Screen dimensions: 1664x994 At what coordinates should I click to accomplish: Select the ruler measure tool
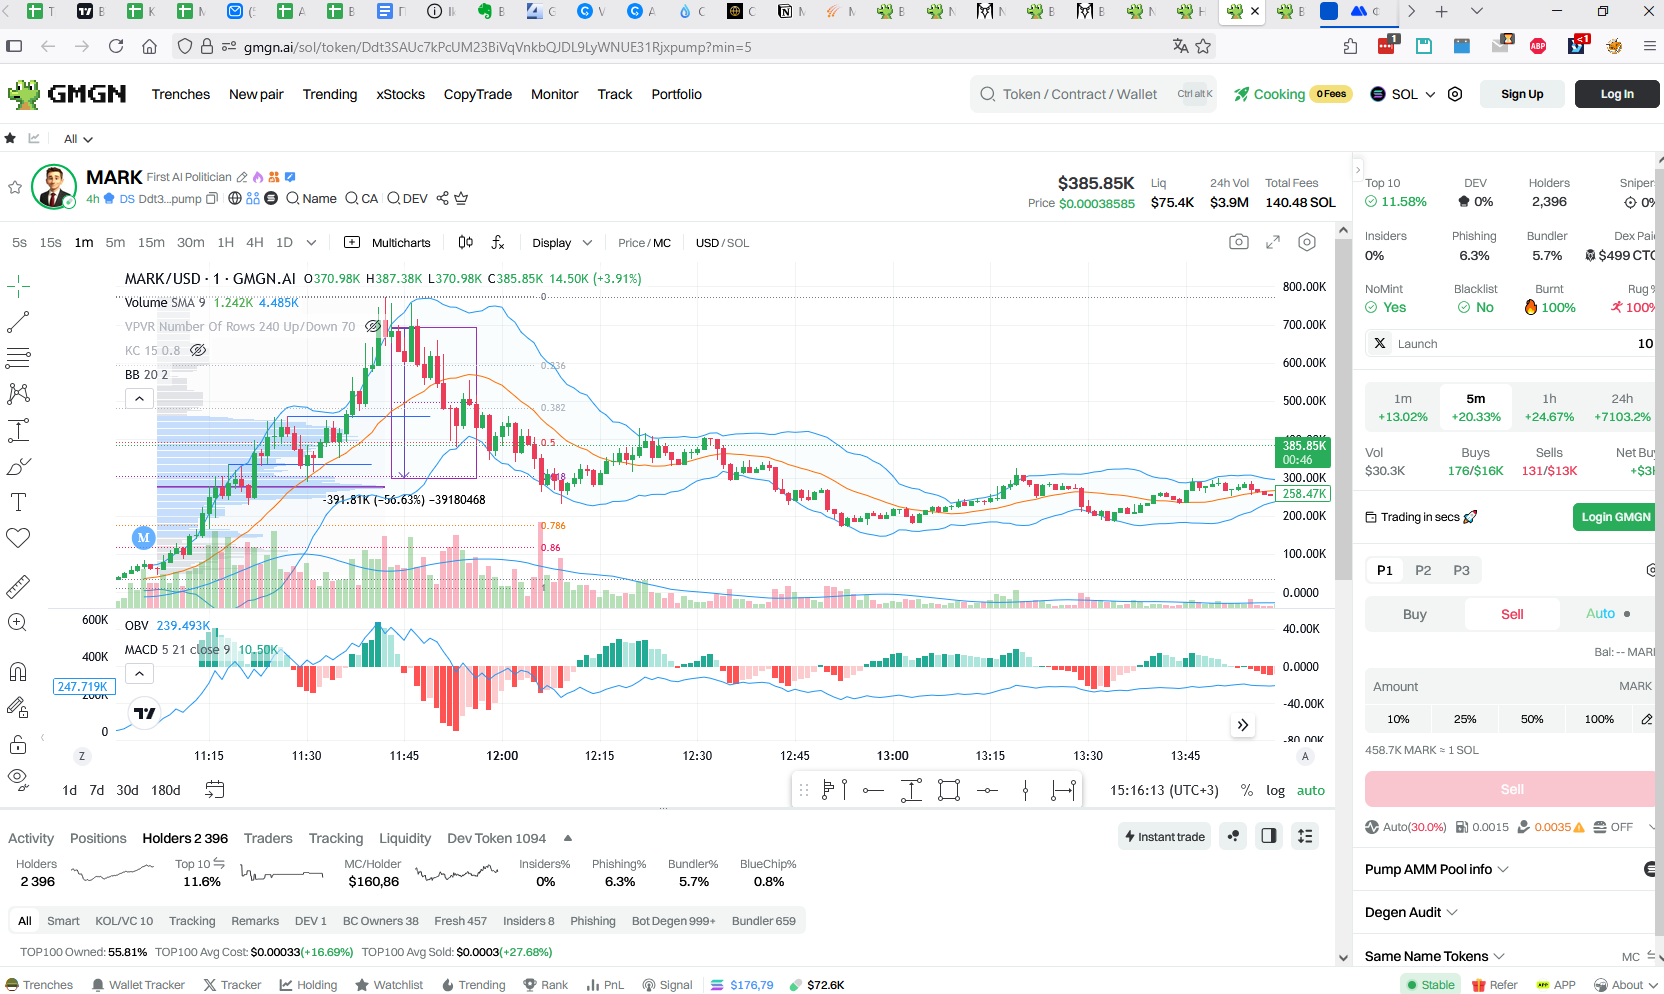(x=18, y=586)
